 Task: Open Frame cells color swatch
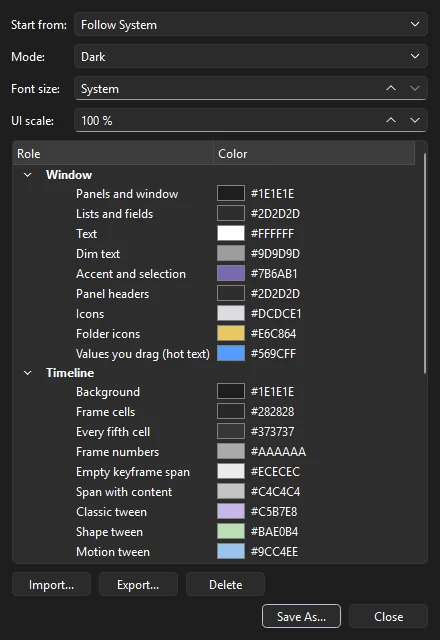tap(231, 411)
